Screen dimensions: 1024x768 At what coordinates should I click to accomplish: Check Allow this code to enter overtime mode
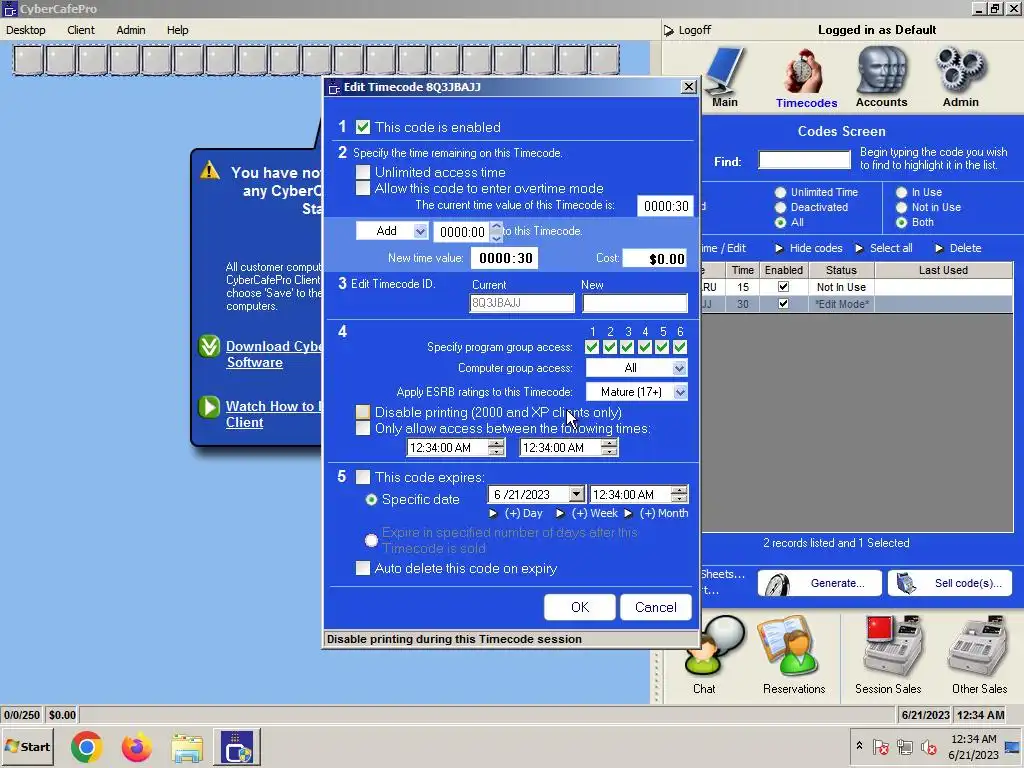coord(363,188)
